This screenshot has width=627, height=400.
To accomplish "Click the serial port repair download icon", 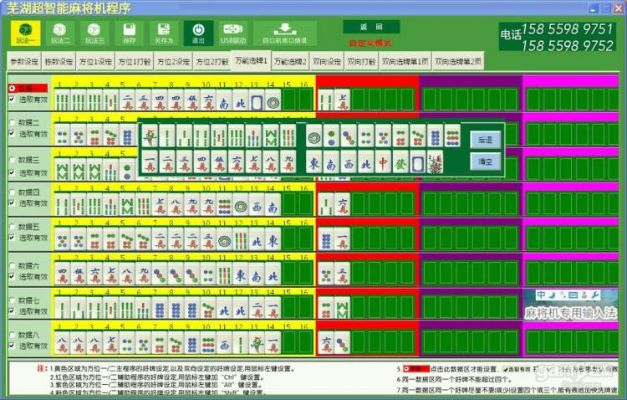I will pos(285,33).
